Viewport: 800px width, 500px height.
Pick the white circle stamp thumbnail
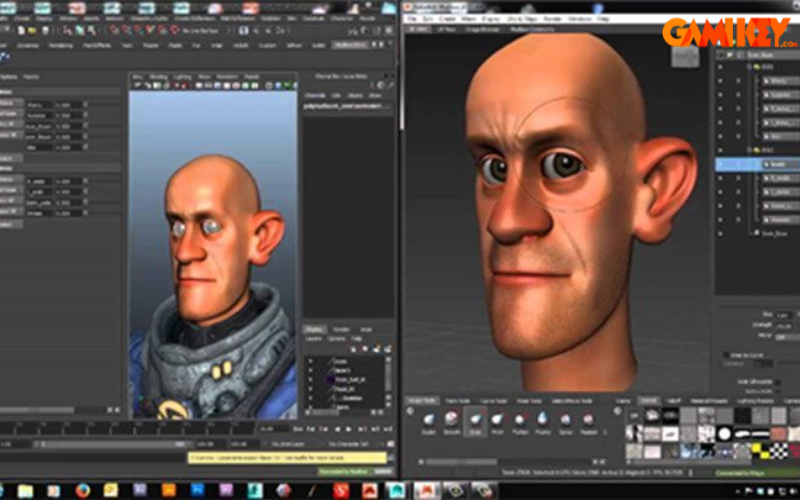[x=724, y=434]
